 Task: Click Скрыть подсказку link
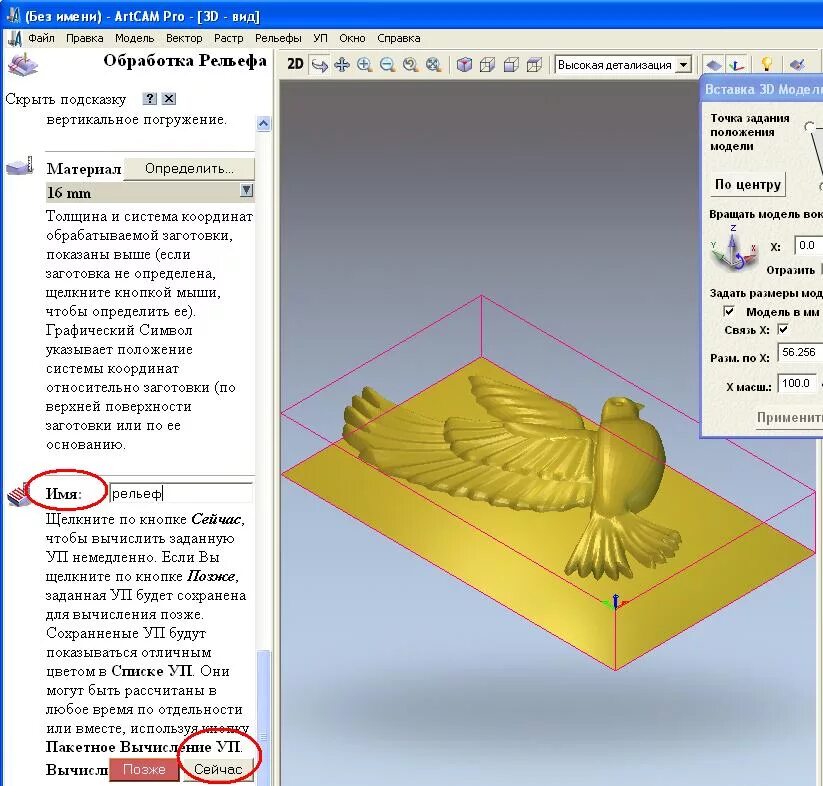point(66,99)
